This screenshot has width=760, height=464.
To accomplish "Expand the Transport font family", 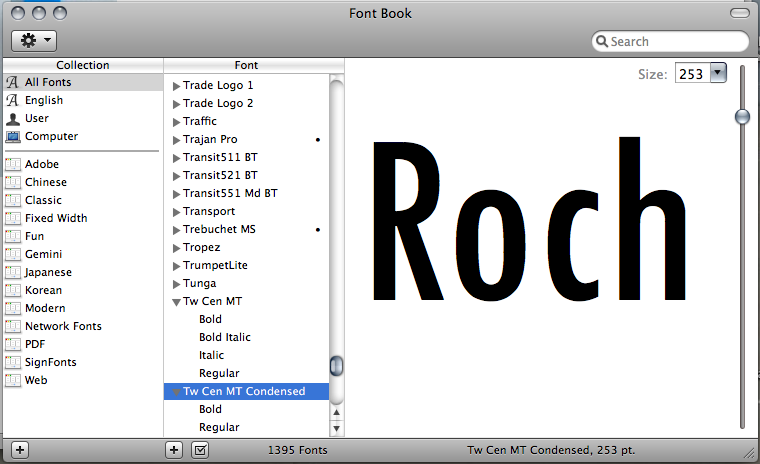I will click(176, 212).
